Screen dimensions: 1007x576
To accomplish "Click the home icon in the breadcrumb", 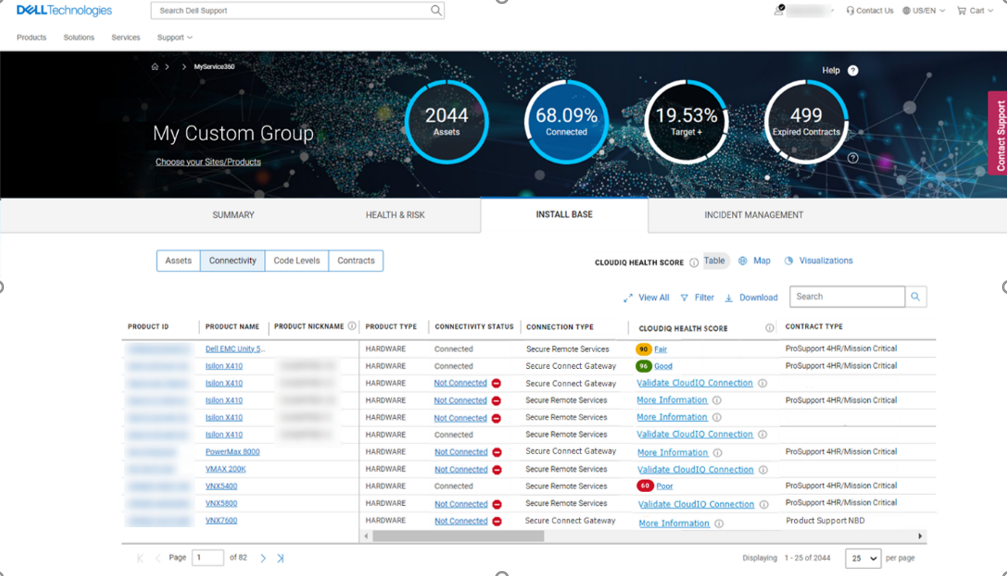I will [156, 67].
